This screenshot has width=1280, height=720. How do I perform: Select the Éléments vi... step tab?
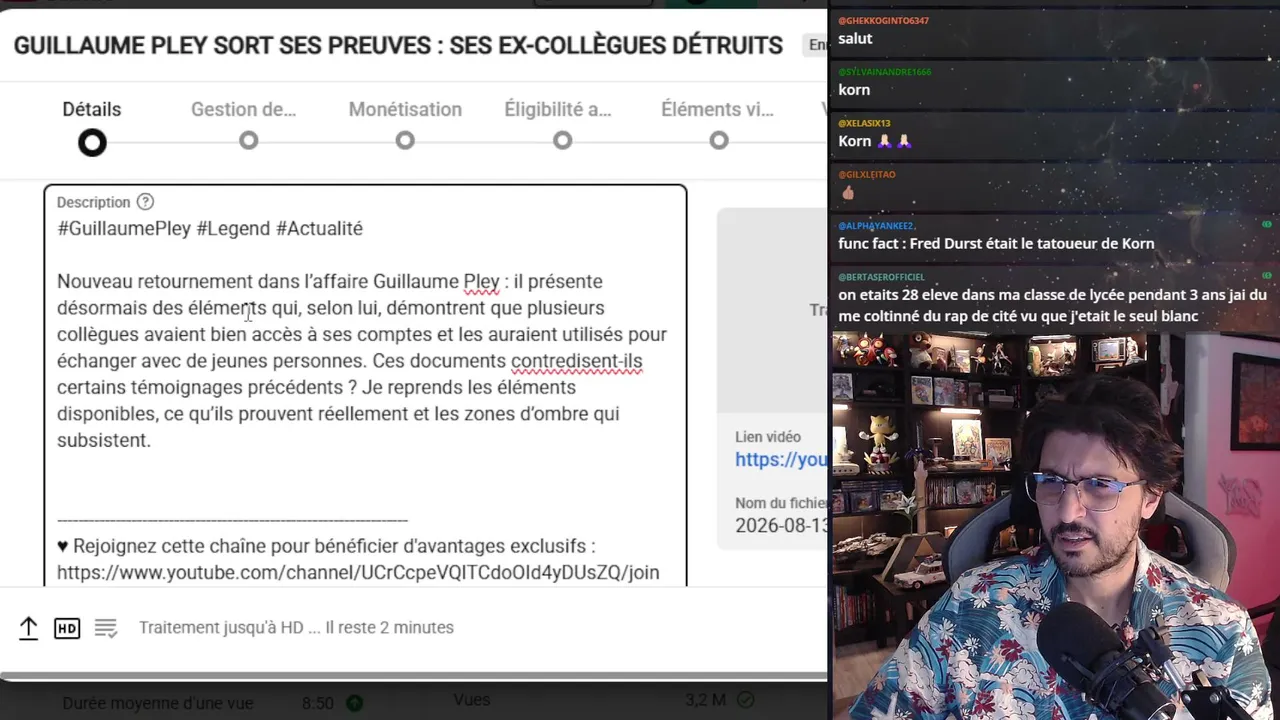[717, 110]
